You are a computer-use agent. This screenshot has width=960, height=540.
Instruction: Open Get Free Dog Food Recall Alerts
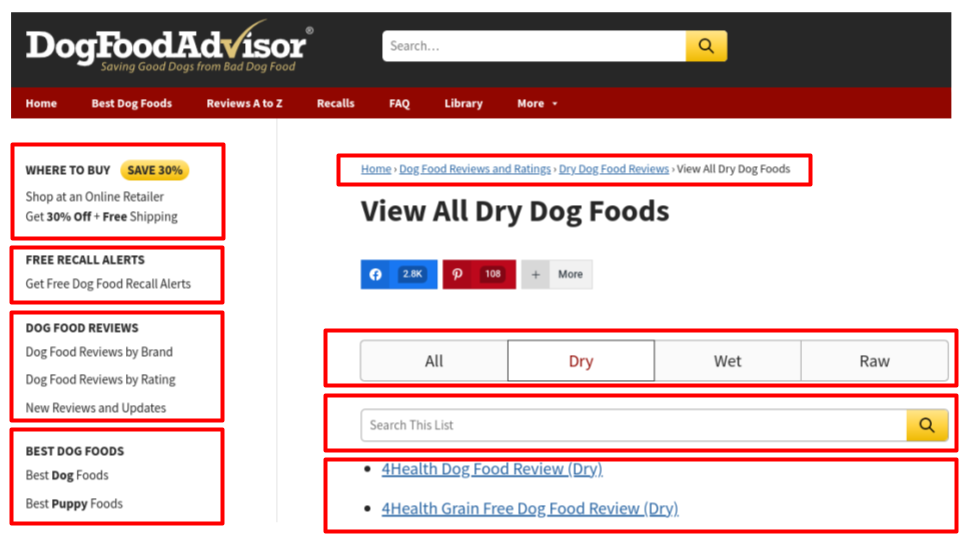108,283
